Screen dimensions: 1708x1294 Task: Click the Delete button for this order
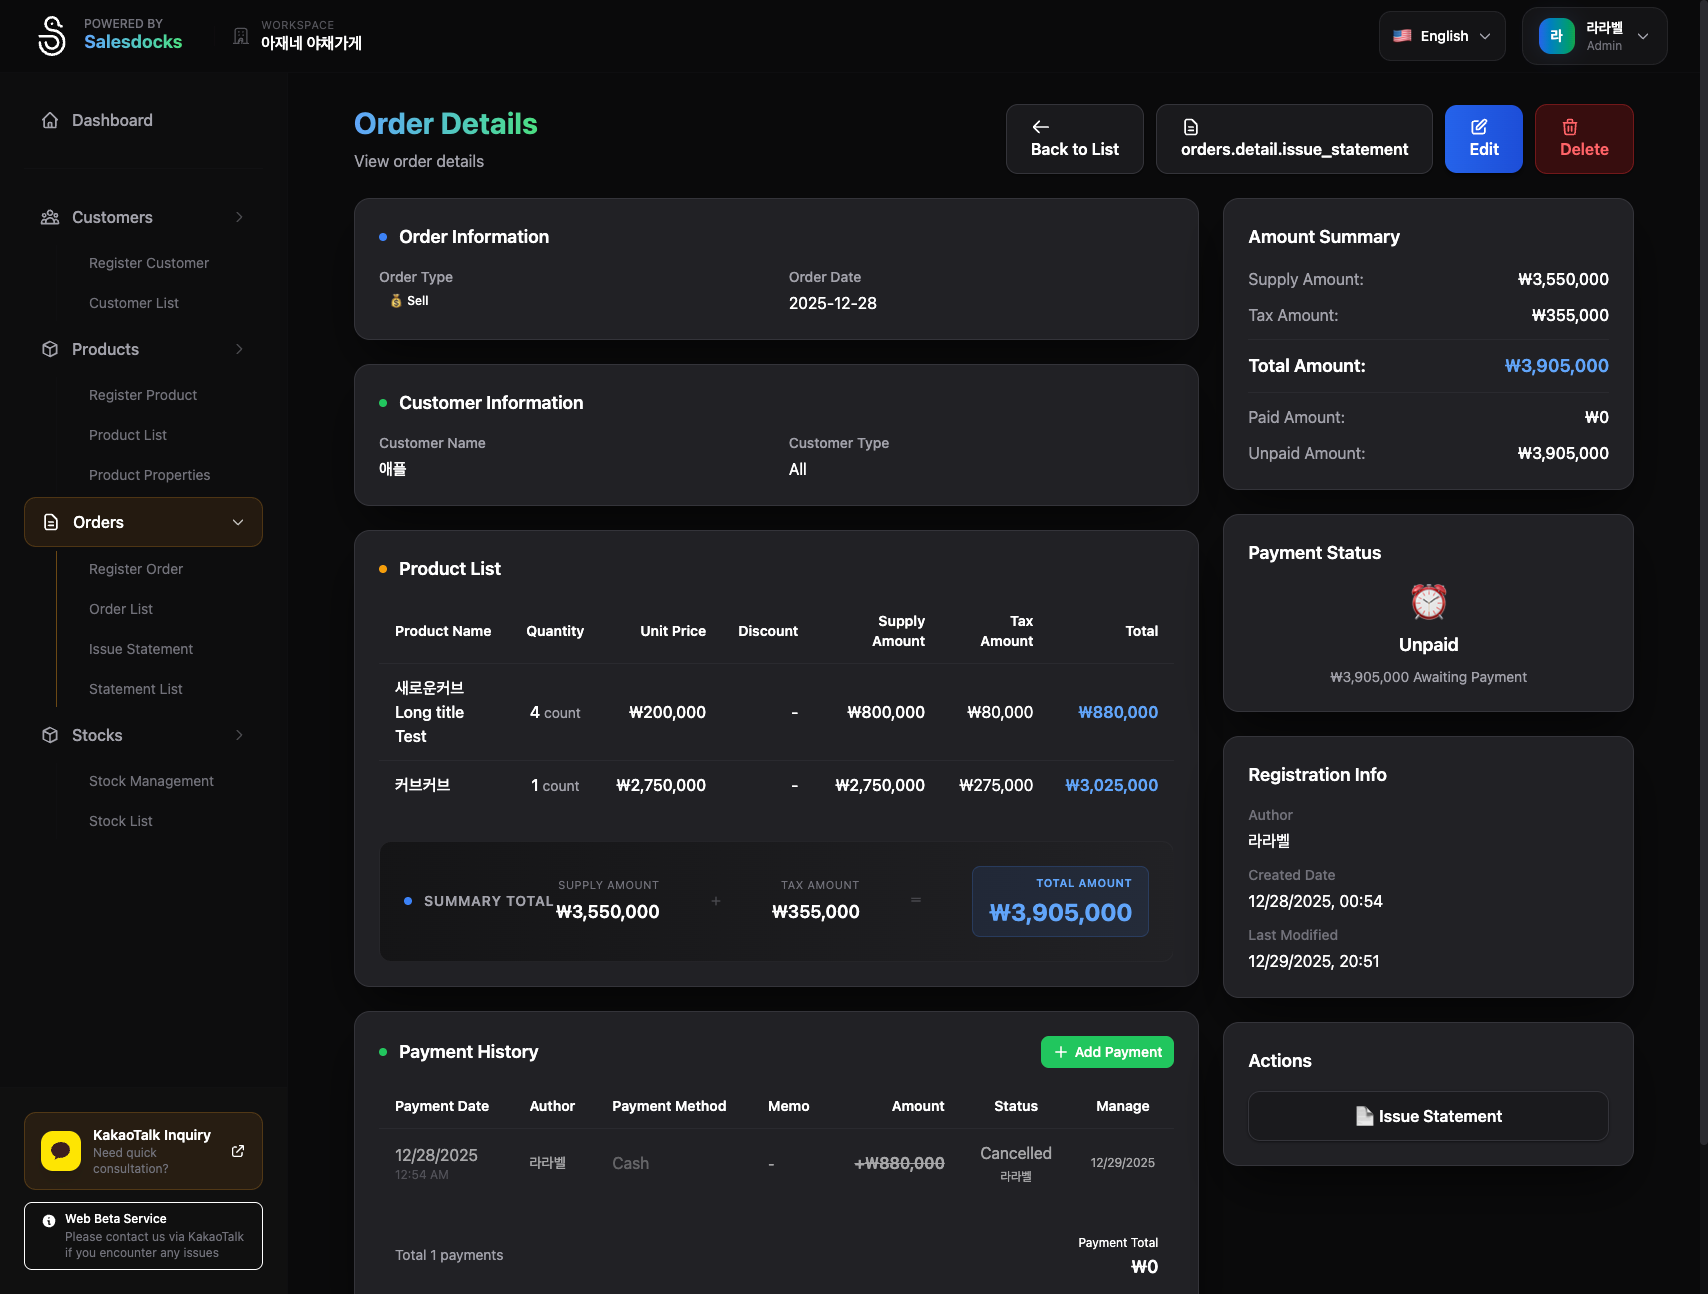(1584, 139)
